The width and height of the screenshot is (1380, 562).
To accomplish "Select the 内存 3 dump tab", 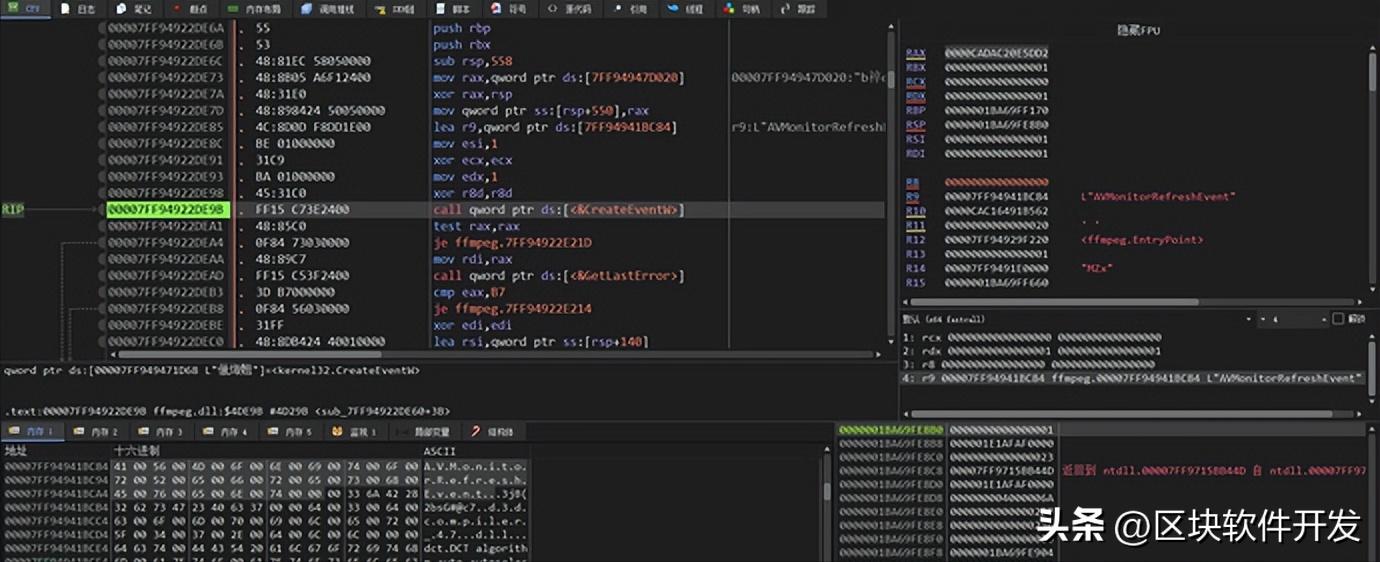I will pos(160,432).
